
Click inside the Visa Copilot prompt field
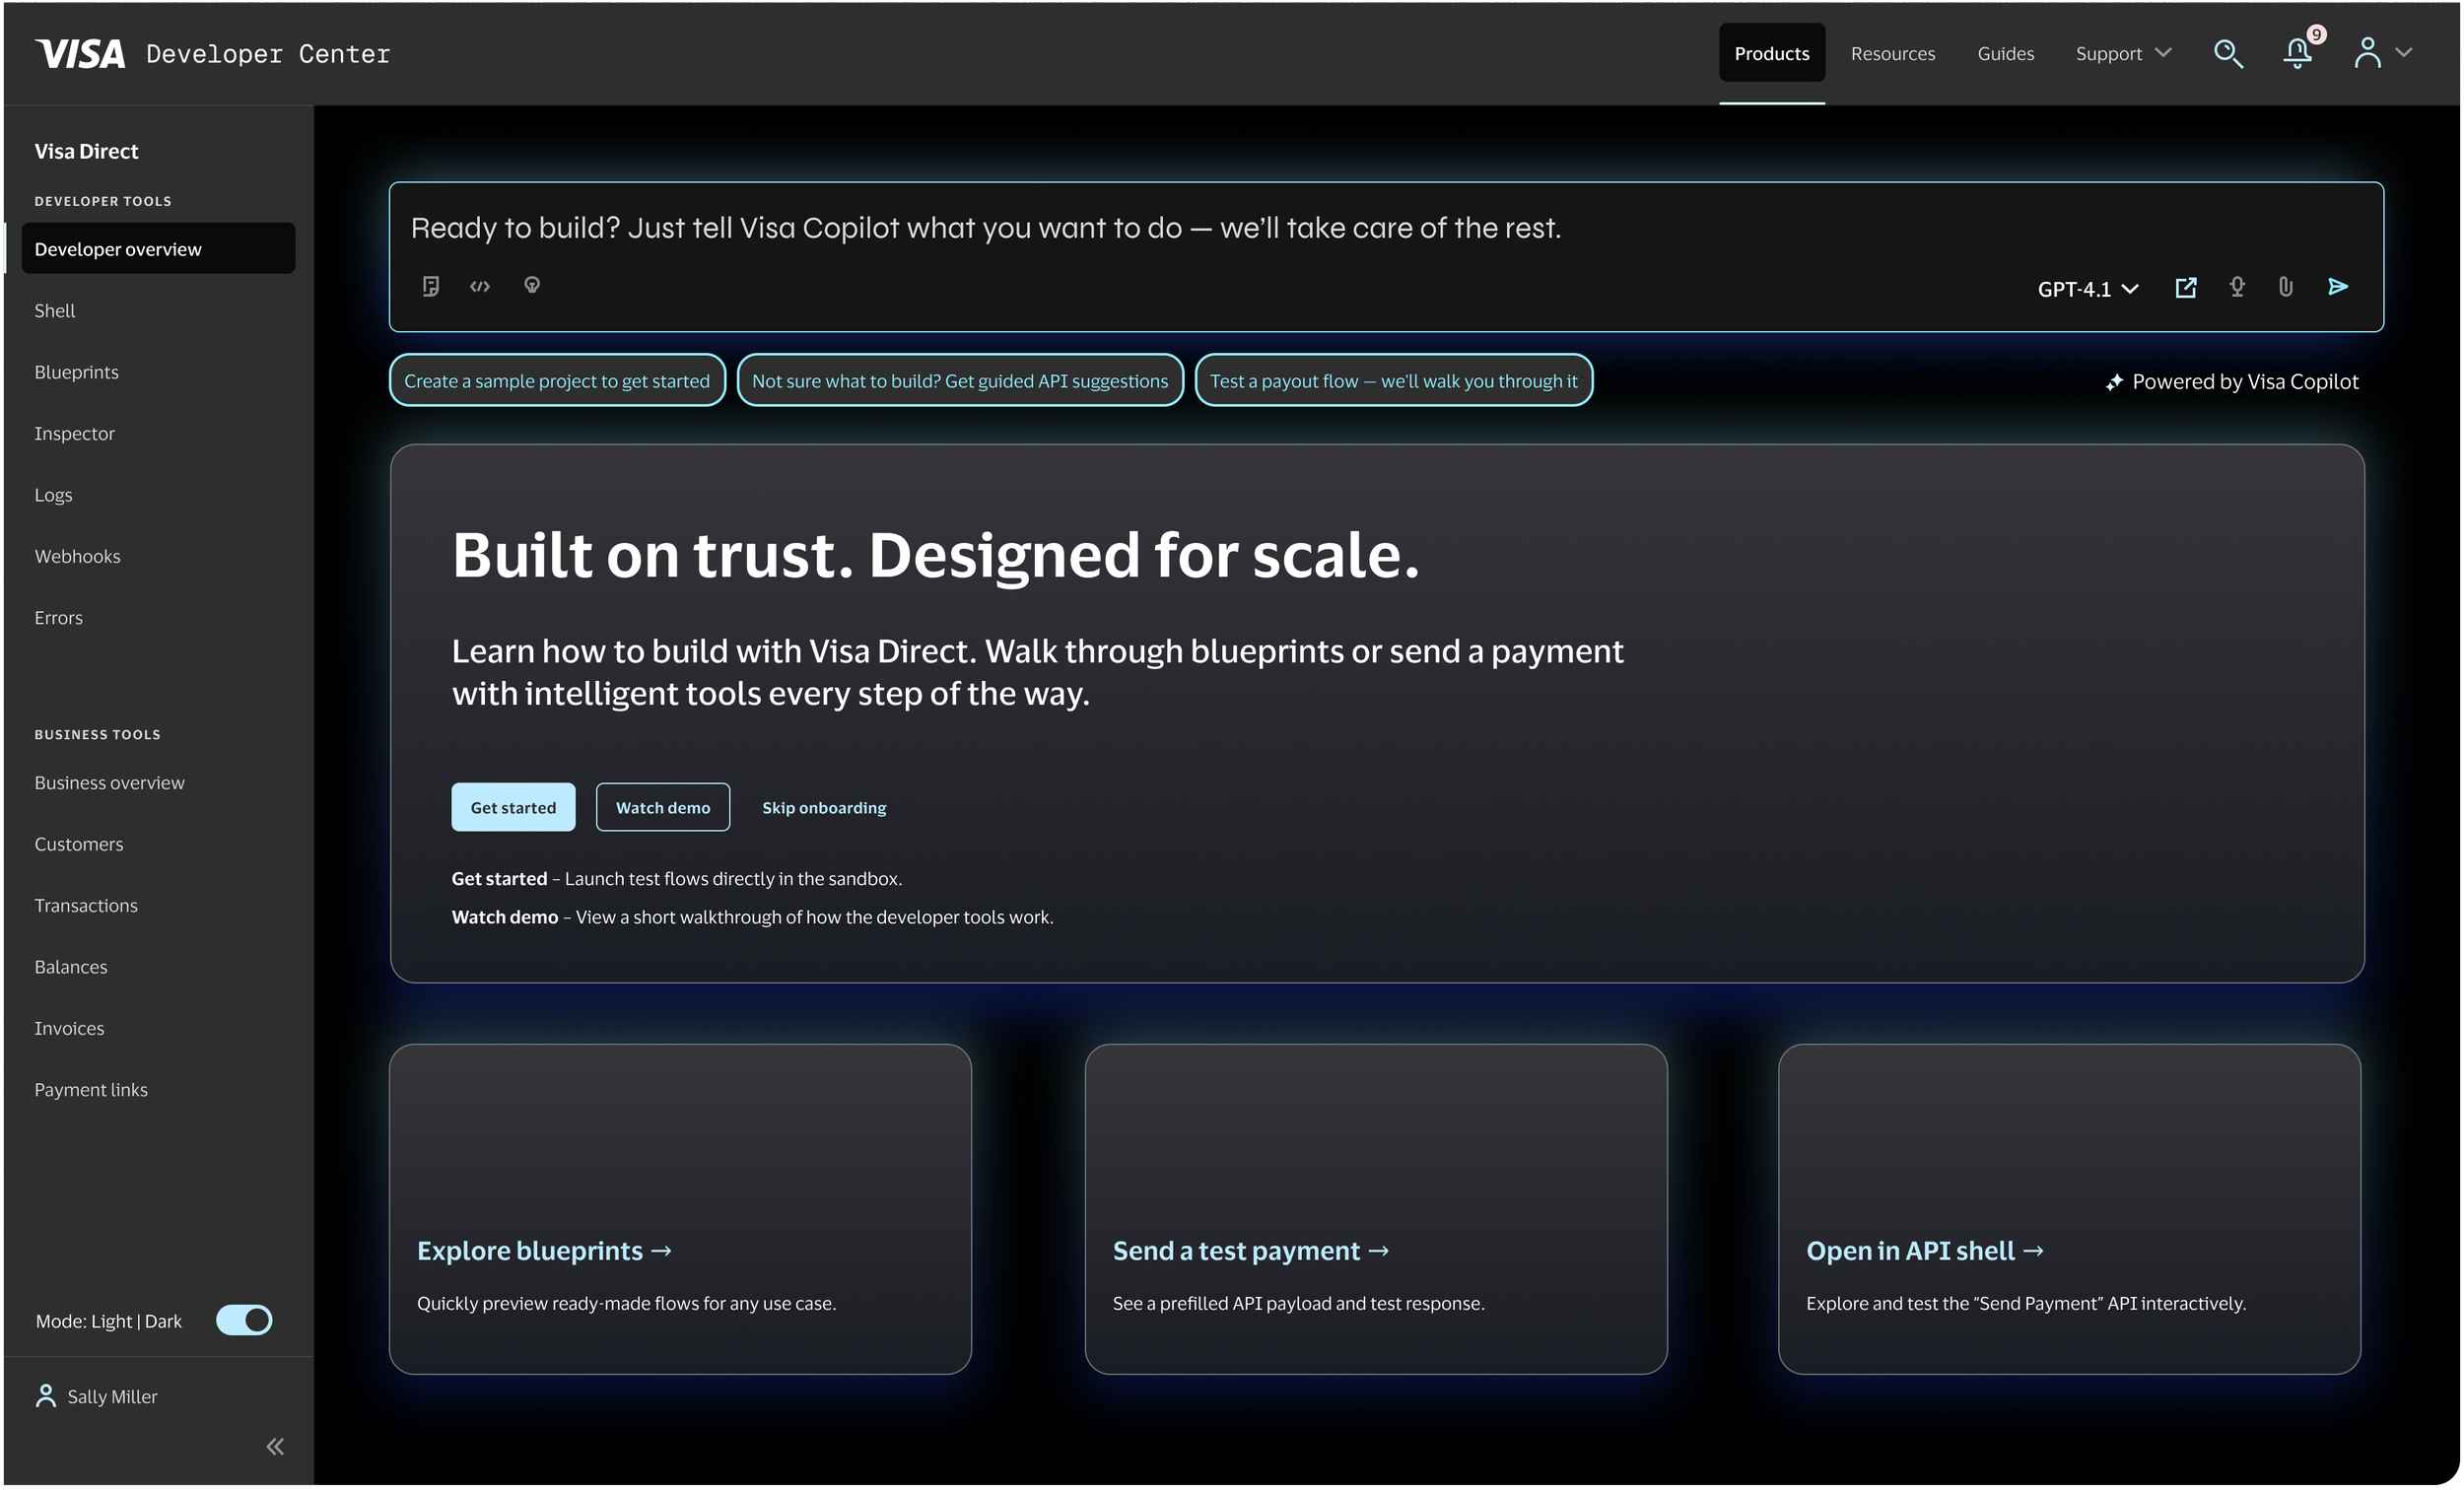(x=1200, y=228)
